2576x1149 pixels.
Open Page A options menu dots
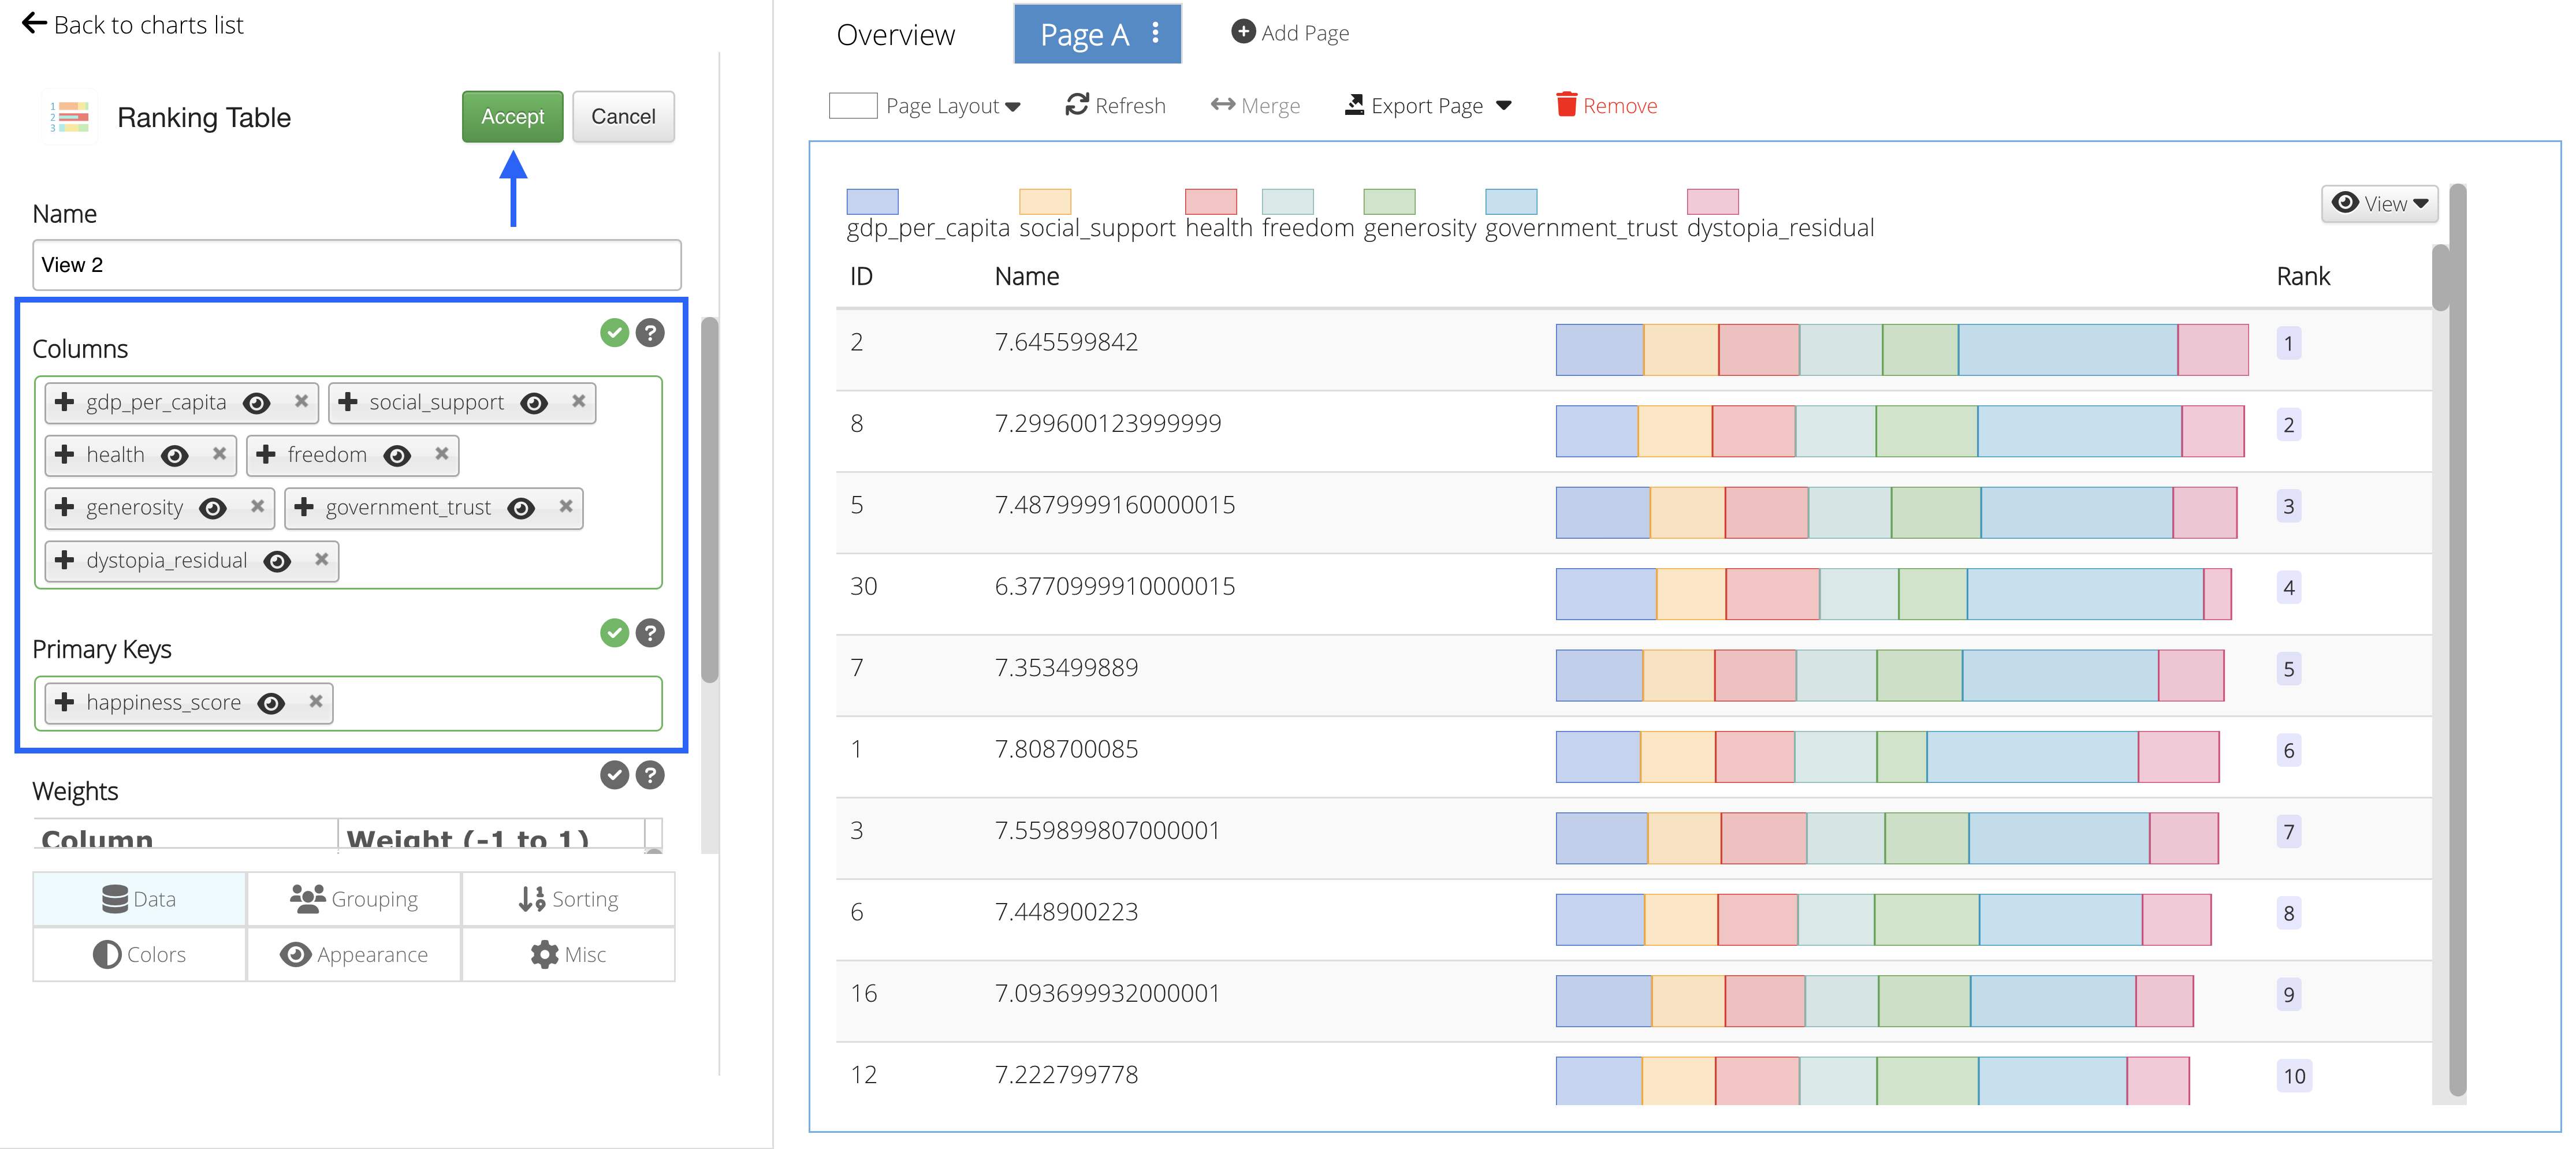1155,33
